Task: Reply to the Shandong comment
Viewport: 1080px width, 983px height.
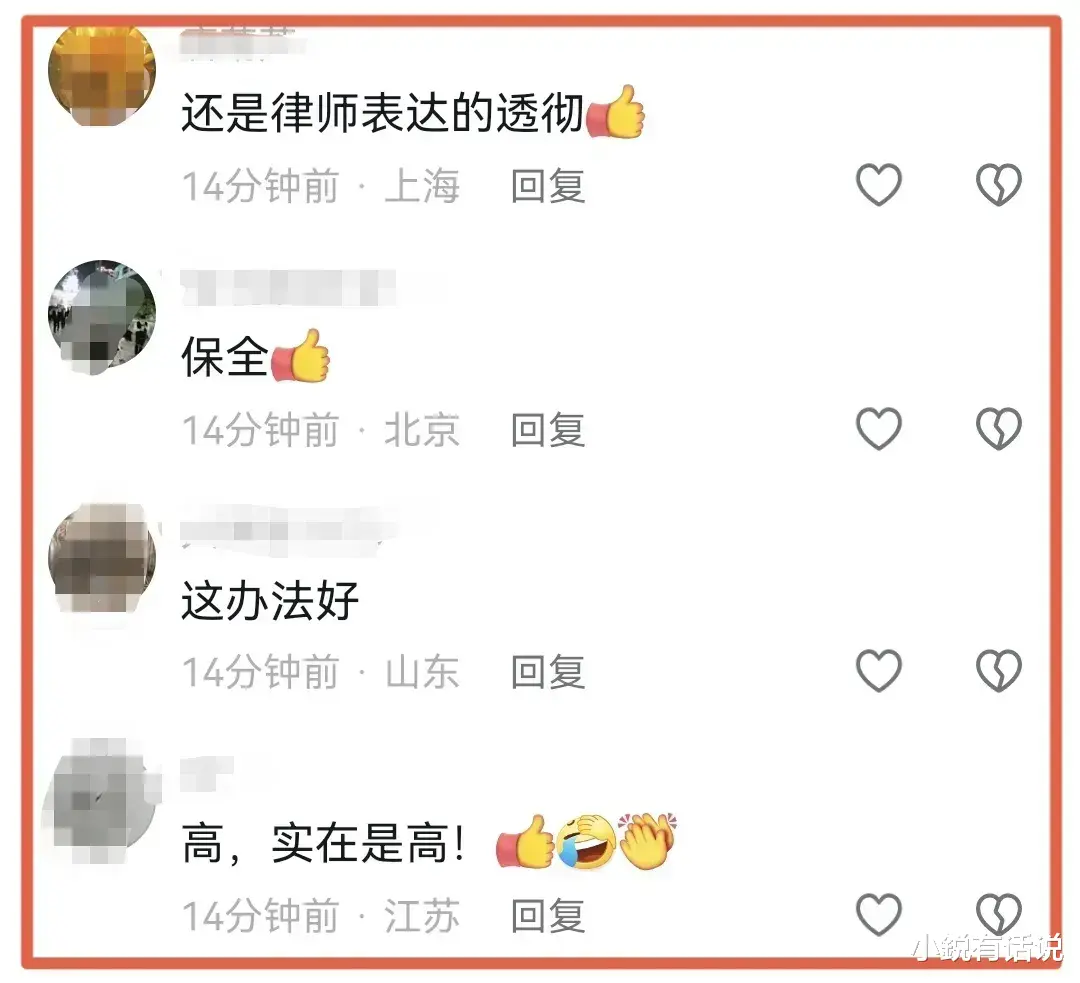Action: point(548,672)
